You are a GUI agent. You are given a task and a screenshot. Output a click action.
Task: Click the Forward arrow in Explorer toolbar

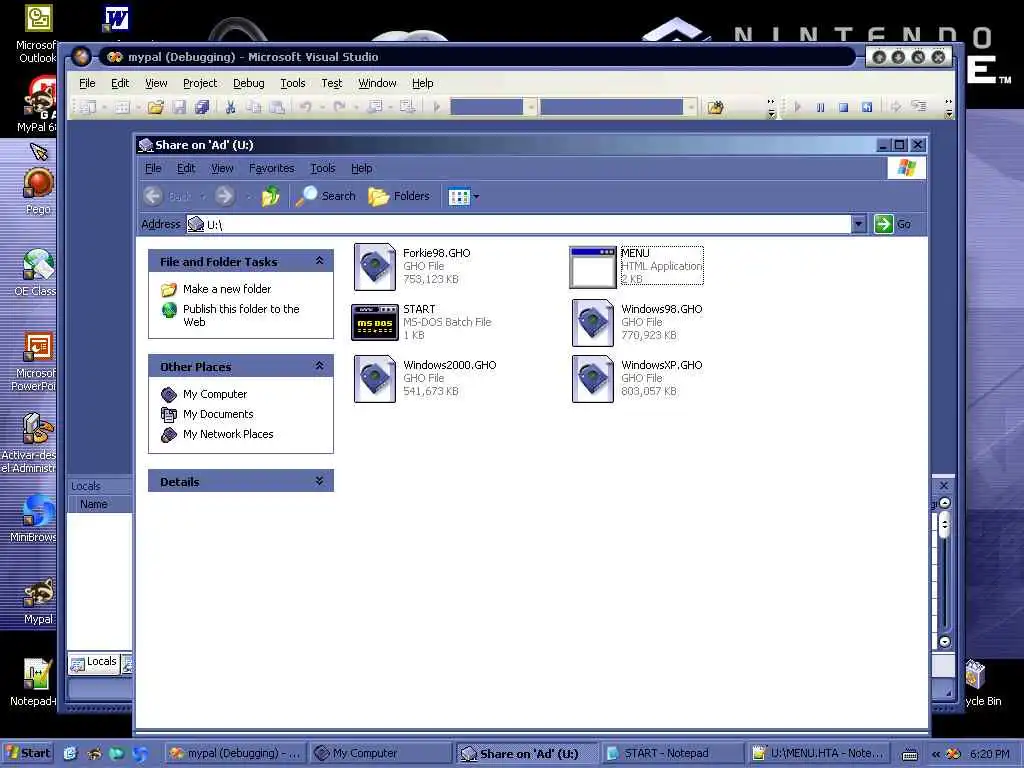225,195
